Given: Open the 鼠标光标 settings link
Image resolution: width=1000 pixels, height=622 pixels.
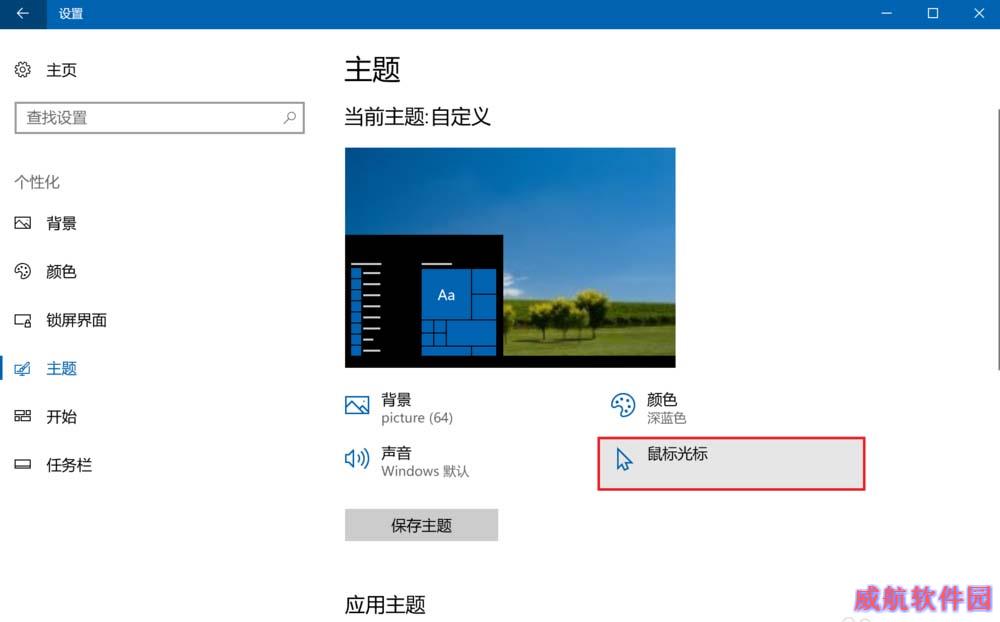Looking at the screenshot, I should 731,464.
